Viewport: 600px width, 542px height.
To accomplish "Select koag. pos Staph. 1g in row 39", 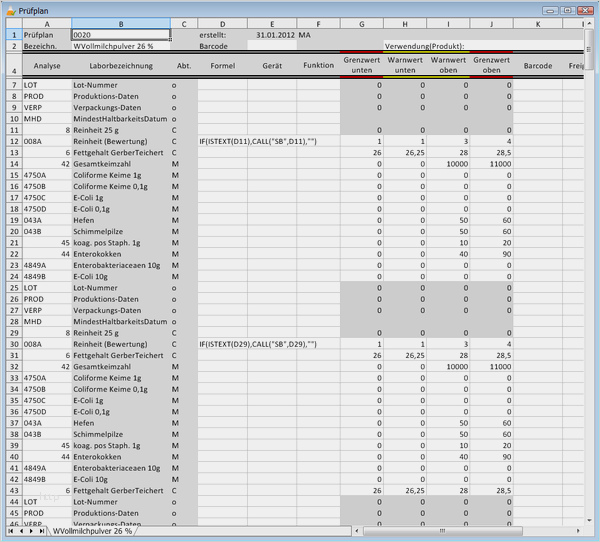I will tap(121, 446).
